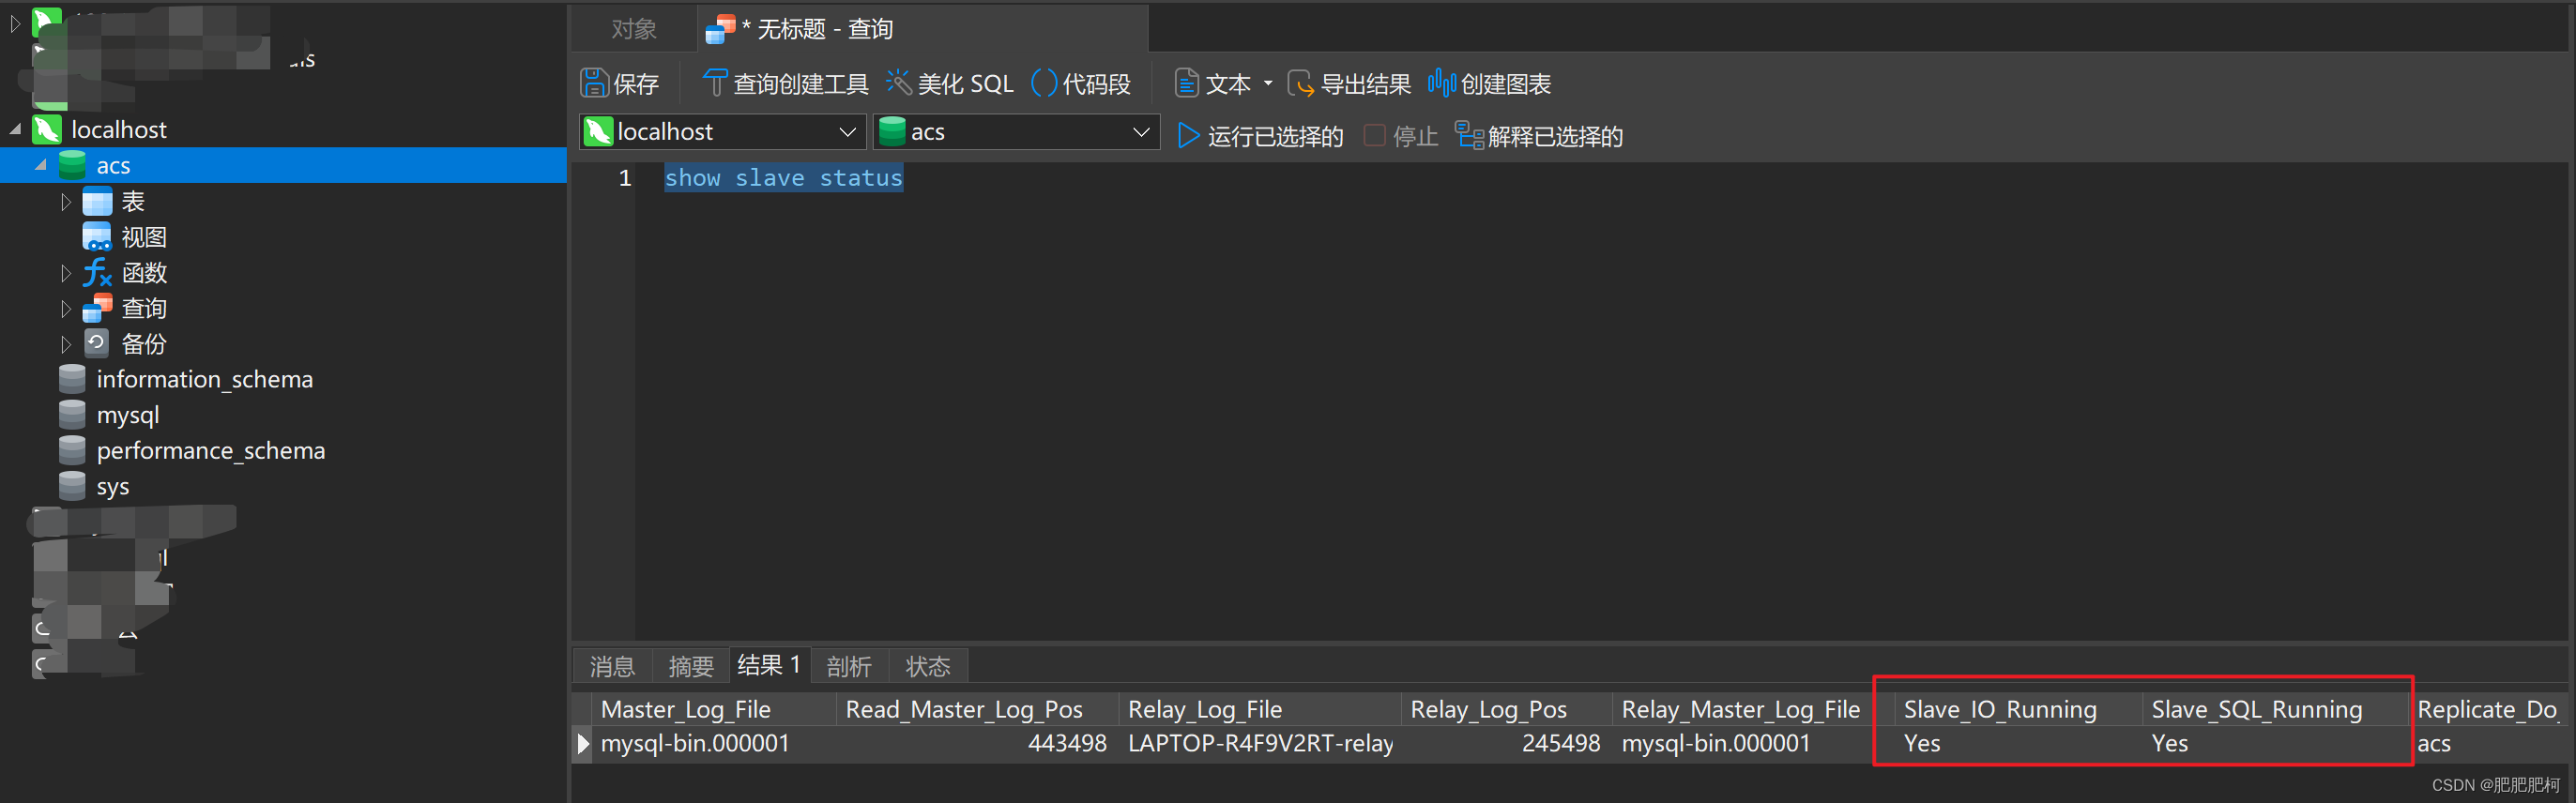Viewport: 2576px width, 803px height.
Task: Click the 'show slave status' query text
Action: tap(784, 178)
